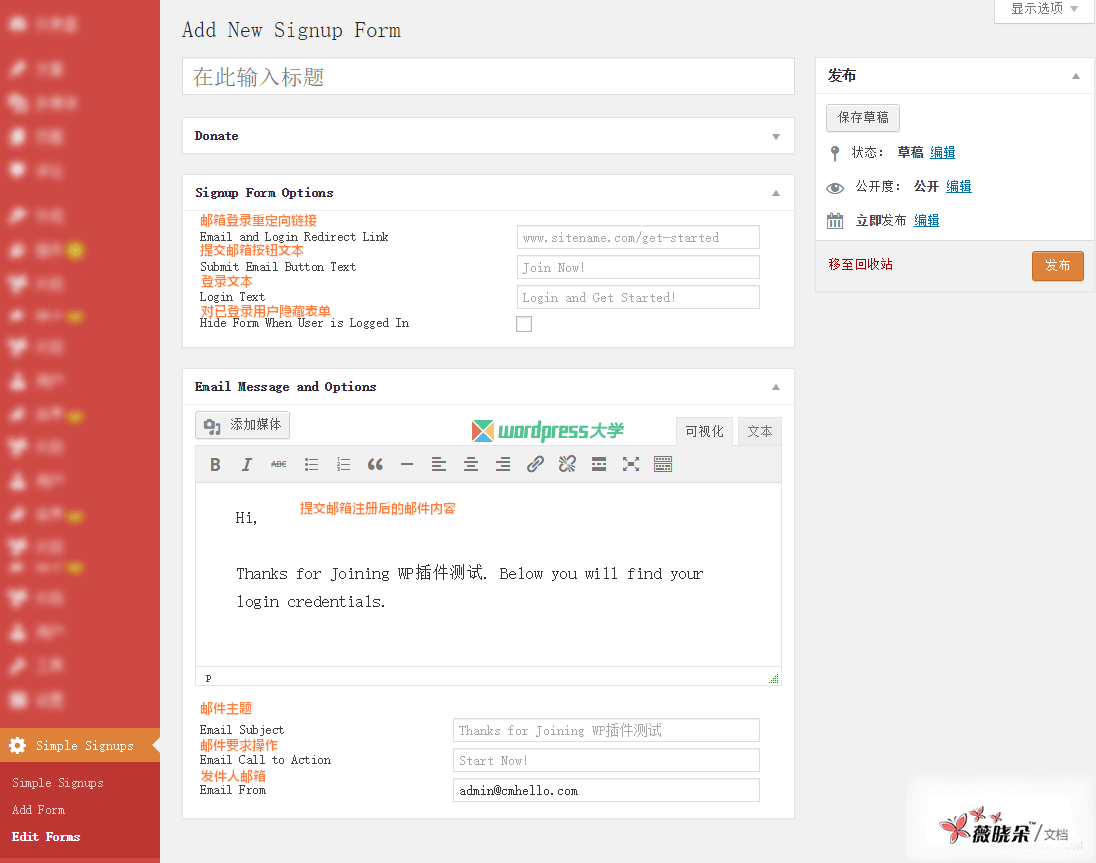The height and width of the screenshot is (863, 1096).
Task: Collapse the Email Message and Options panel
Action: click(776, 387)
